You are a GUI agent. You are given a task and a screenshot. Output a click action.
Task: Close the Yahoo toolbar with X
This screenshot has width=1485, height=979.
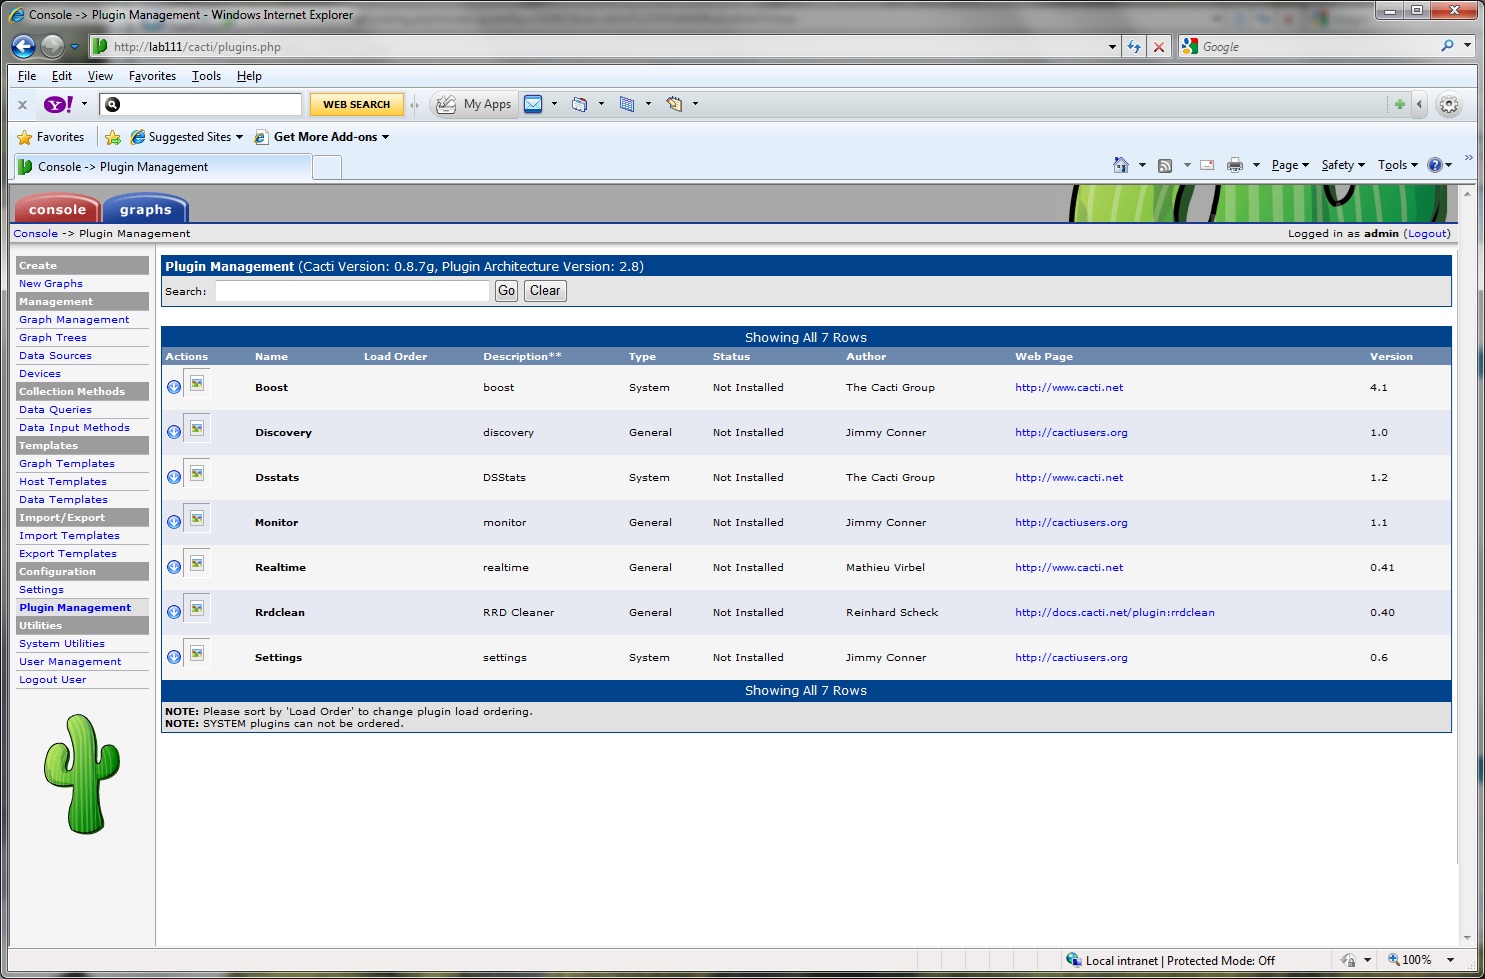(22, 104)
